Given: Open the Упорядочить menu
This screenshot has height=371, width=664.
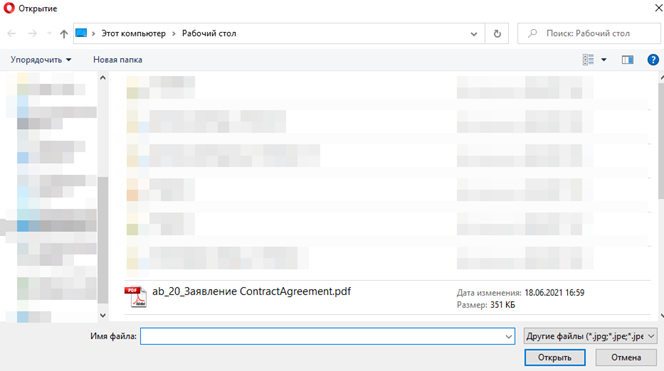Looking at the screenshot, I should [x=41, y=60].
